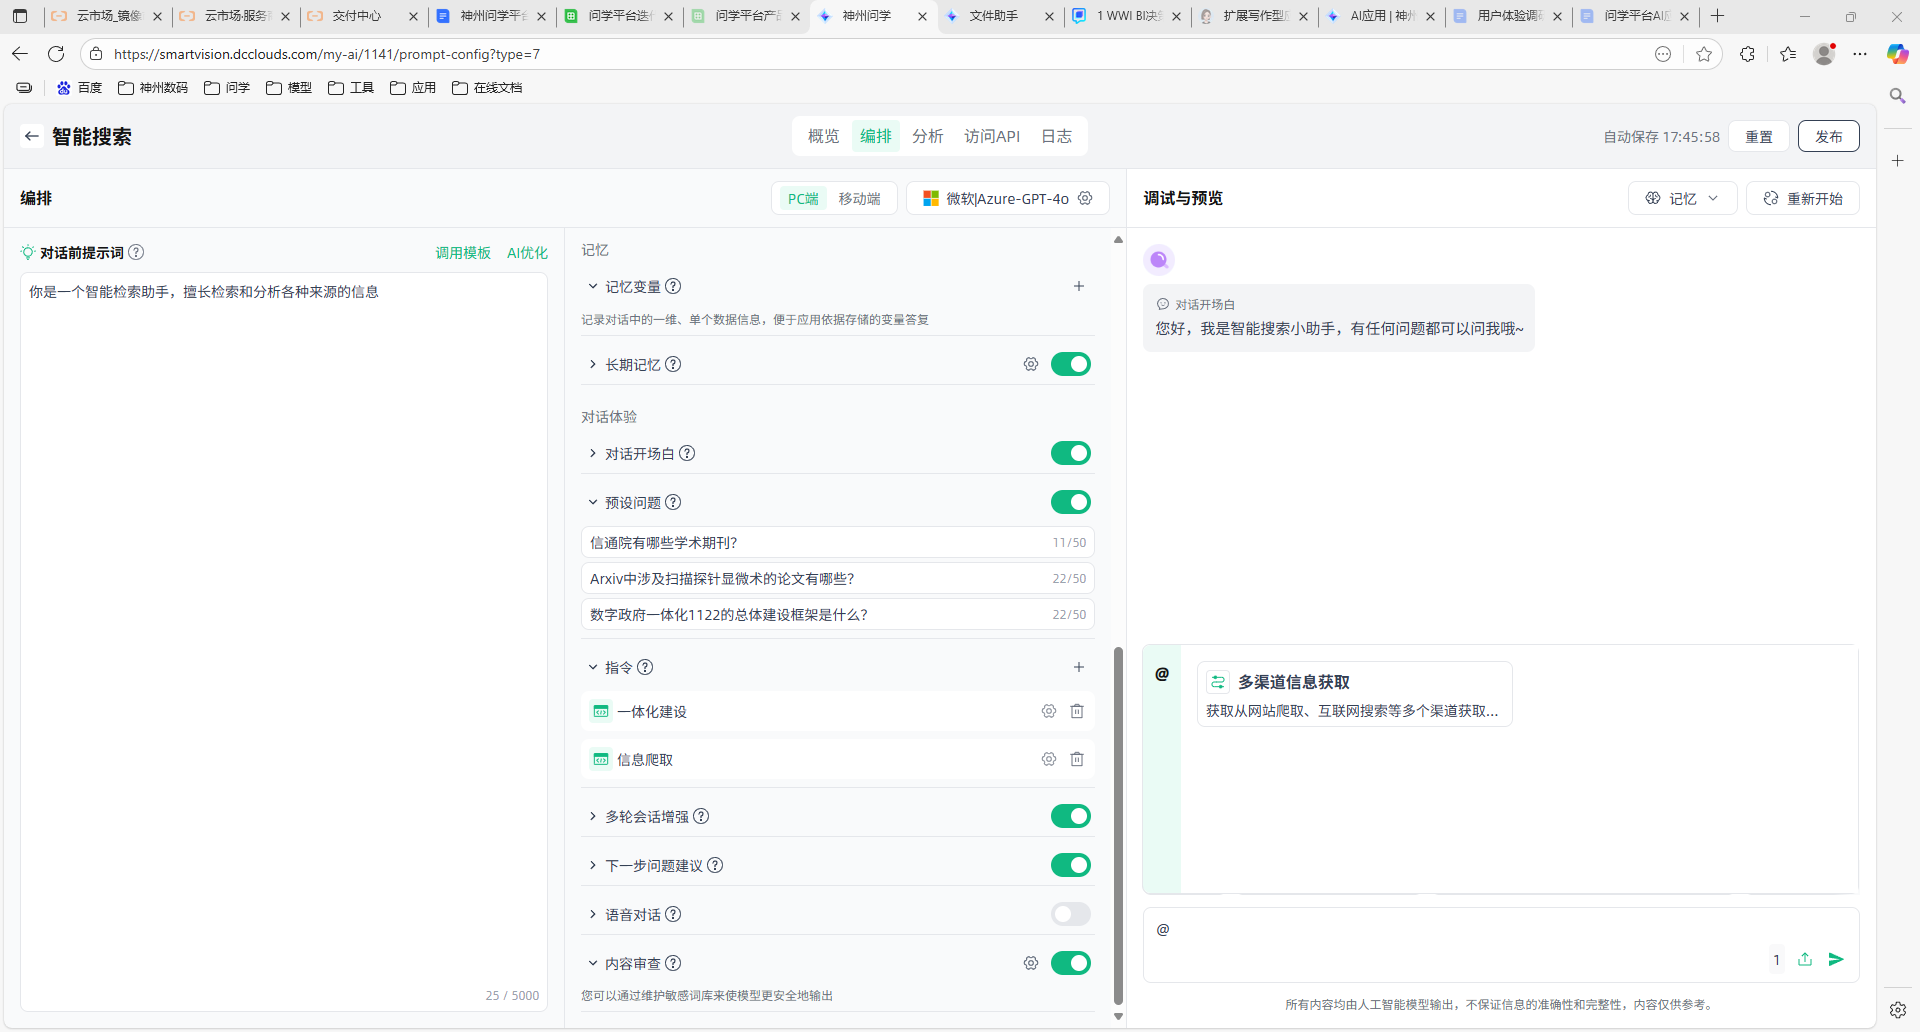This screenshot has height=1032, width=1920.
Task: Open the 访问API tab
Action: (992, 136)
